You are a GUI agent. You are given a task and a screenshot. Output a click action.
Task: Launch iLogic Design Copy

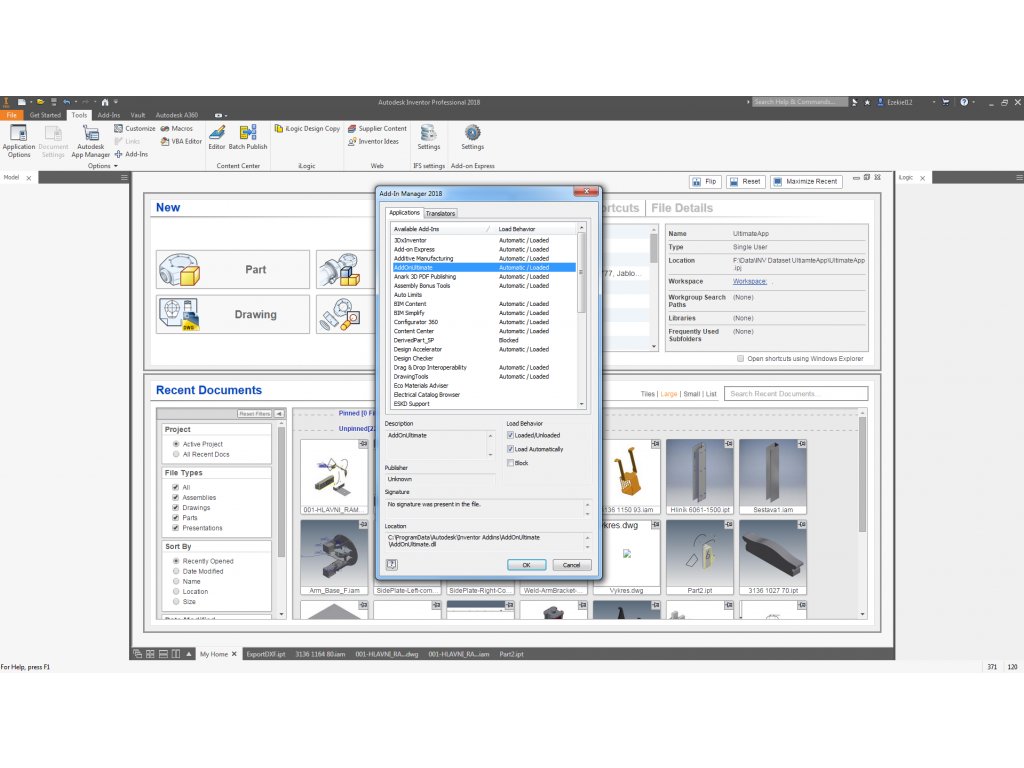(x=307, y=129)
